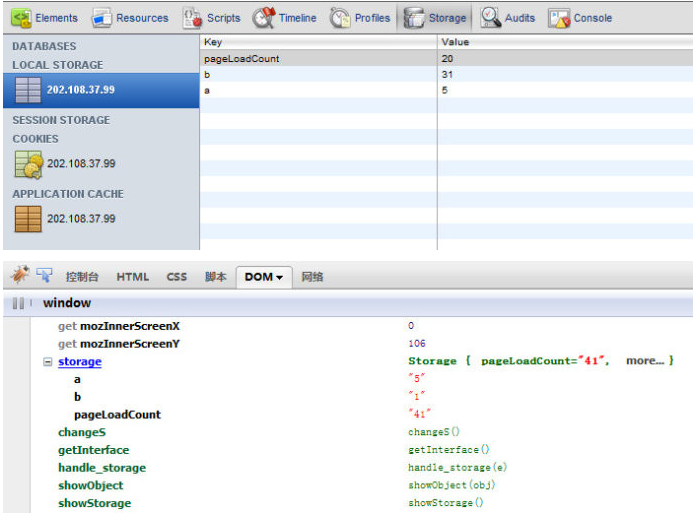
Task: Click the value 106 in DOM panel
Action: tap(417, 344)
